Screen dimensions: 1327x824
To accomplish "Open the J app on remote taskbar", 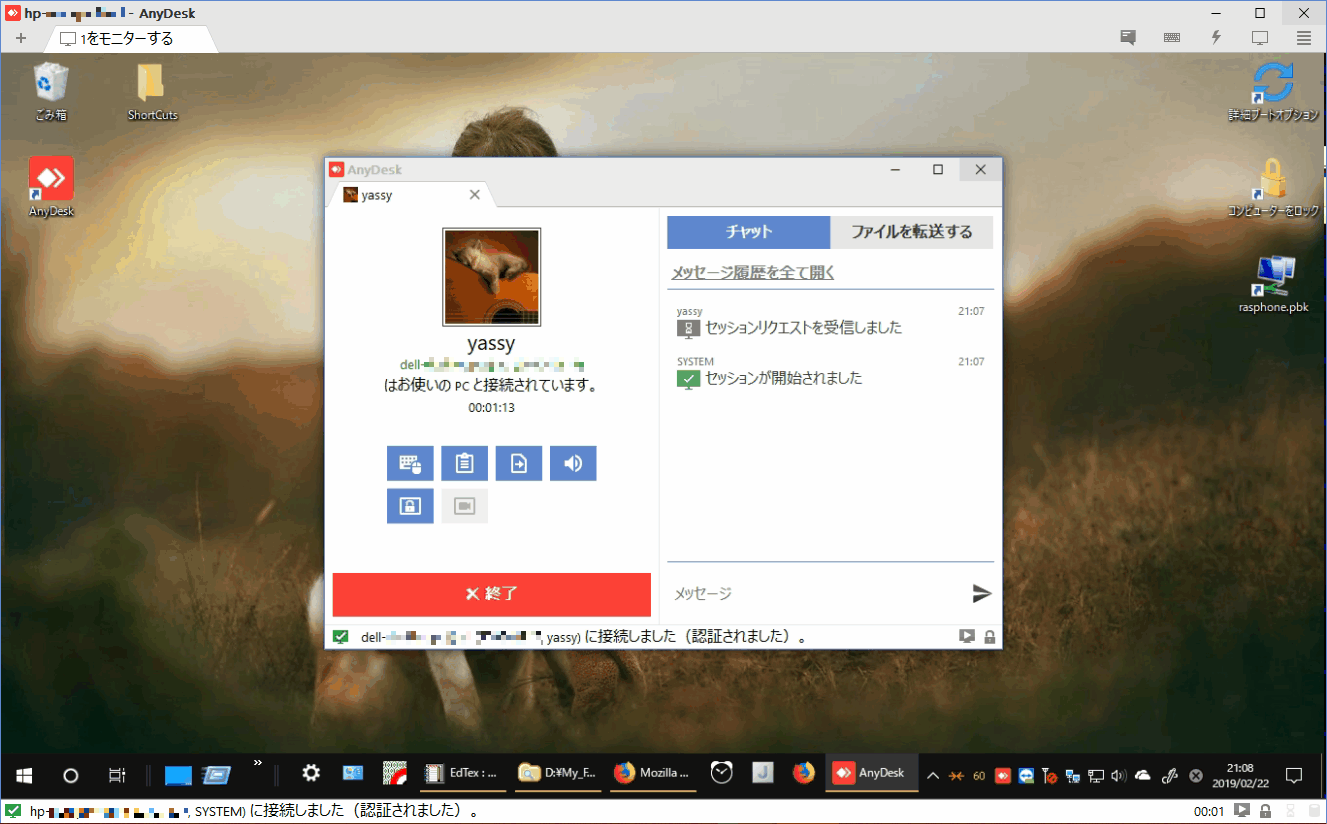I will point(763,773).
